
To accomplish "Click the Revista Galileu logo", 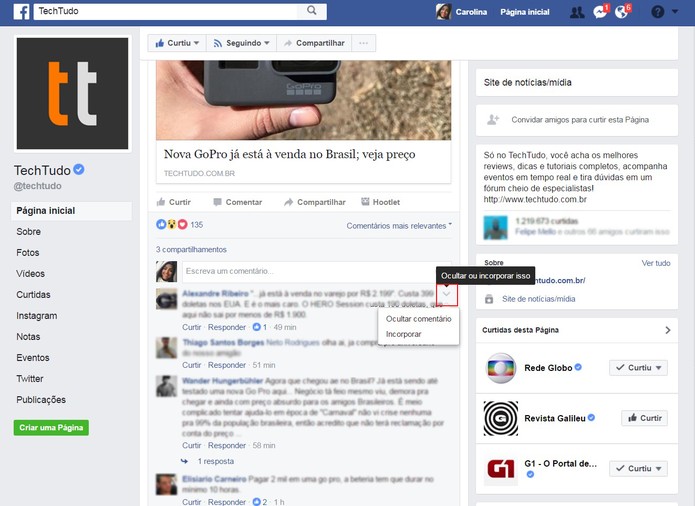I will tap(501, 418).
